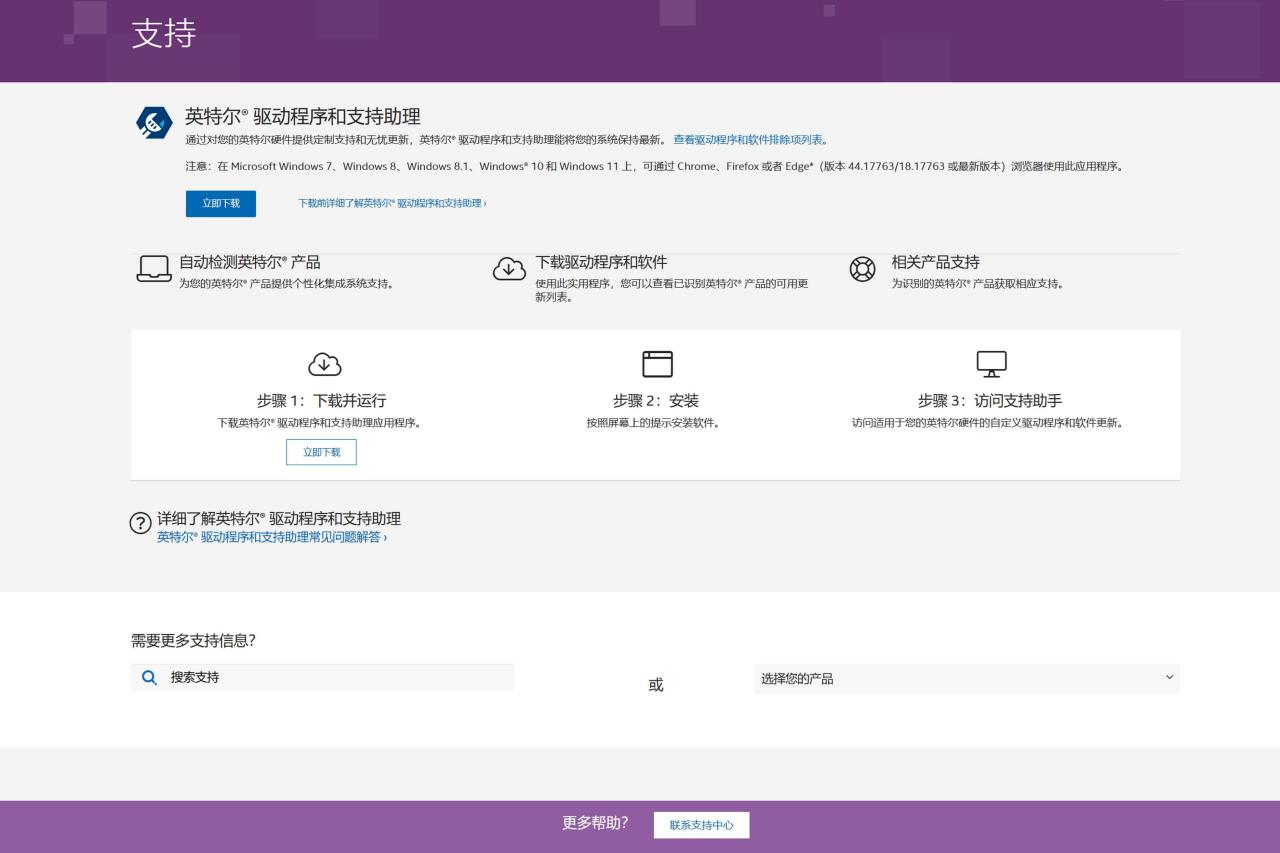Image resolution: width=1280 pixels, height=853 pixels.
Task: Click the 按照屏幕上的提示安装软件 text
Action: click(653, 423)
